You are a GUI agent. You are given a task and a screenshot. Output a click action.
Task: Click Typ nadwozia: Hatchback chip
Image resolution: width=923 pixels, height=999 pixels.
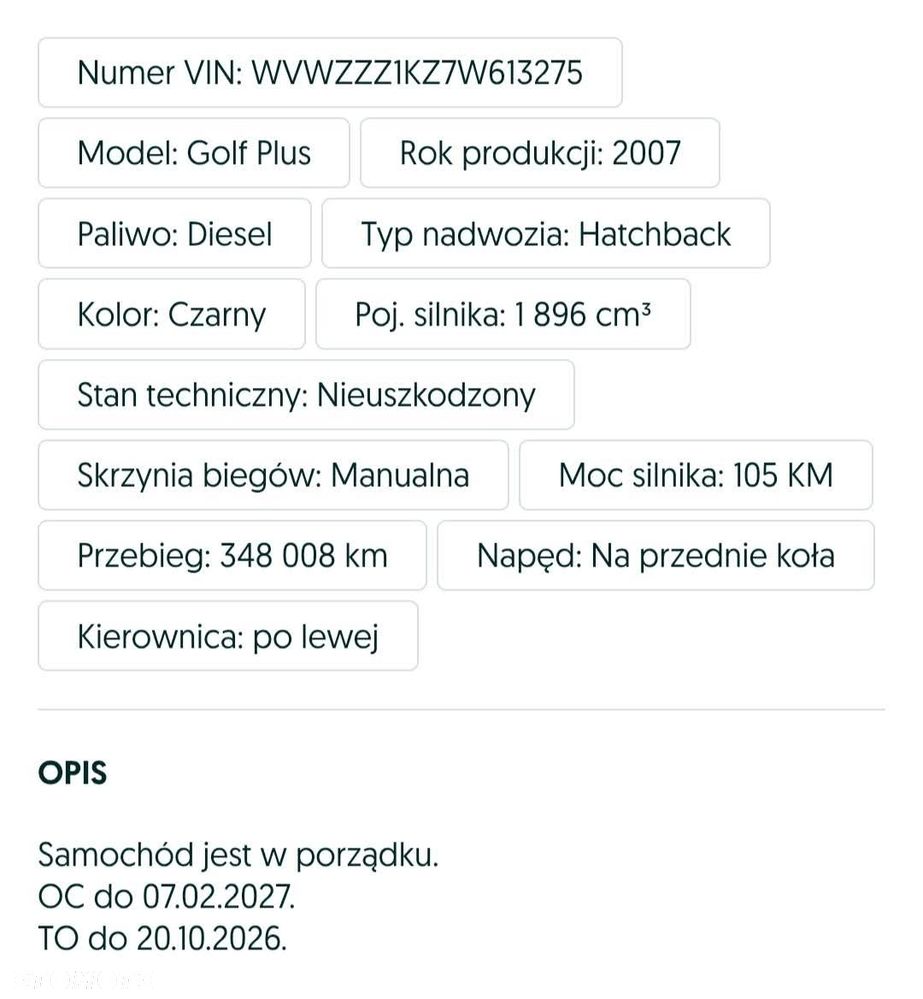click(x=546, y=234)
